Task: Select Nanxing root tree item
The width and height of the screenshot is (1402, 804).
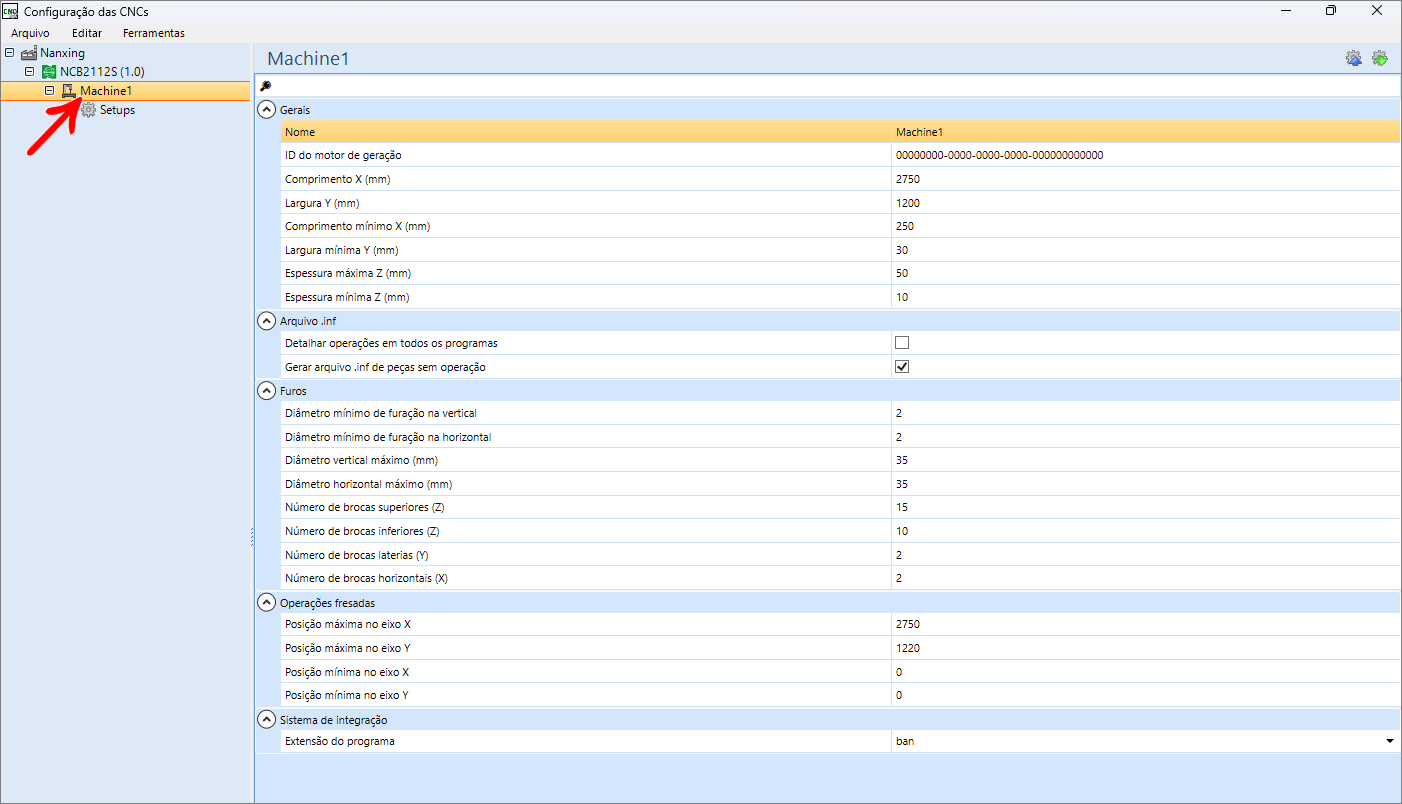Action: [x=62, y=53]
